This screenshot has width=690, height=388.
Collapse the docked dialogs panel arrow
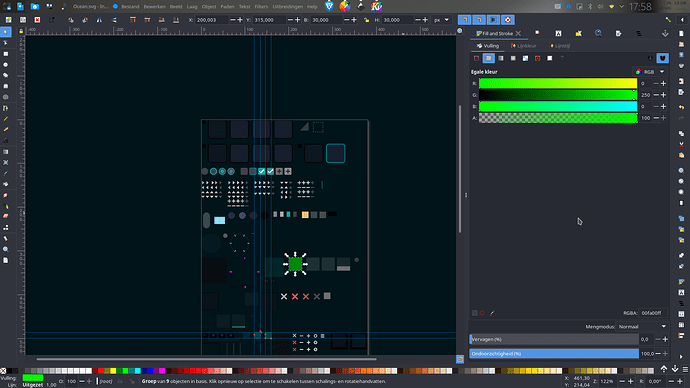click(683, 20)
